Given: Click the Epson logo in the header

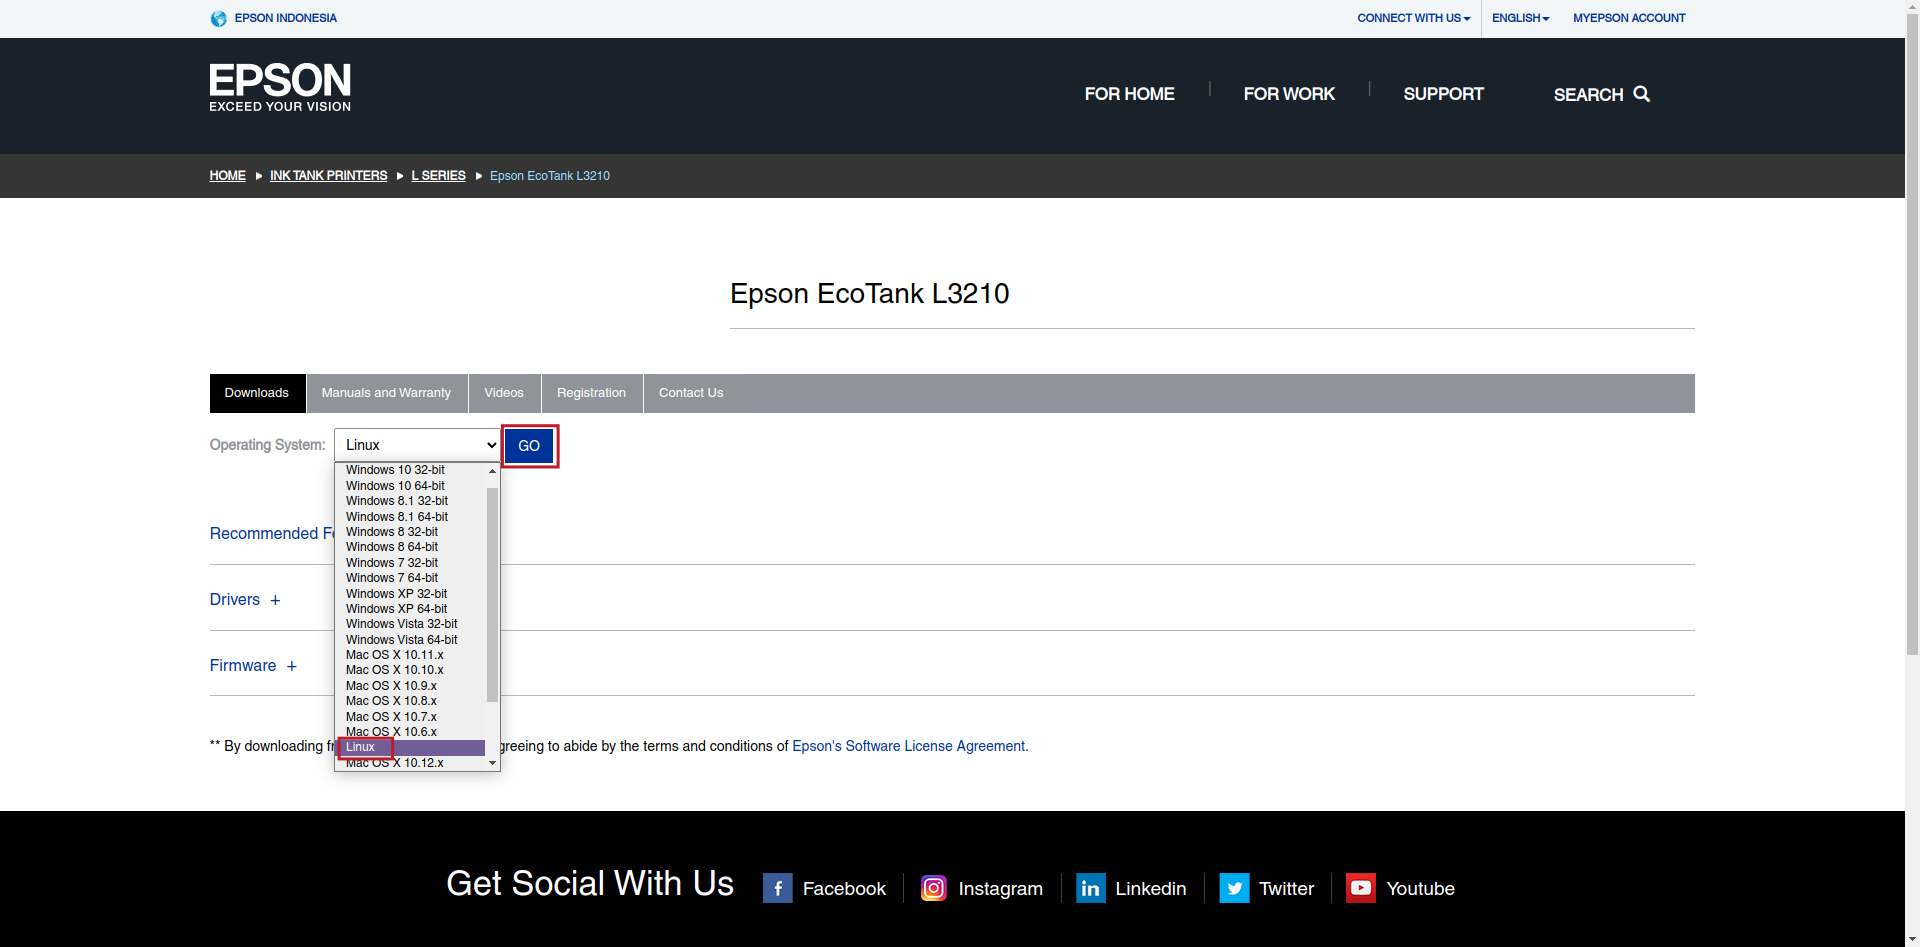Looking at the screenshot, I should click(x=279, y=86).
